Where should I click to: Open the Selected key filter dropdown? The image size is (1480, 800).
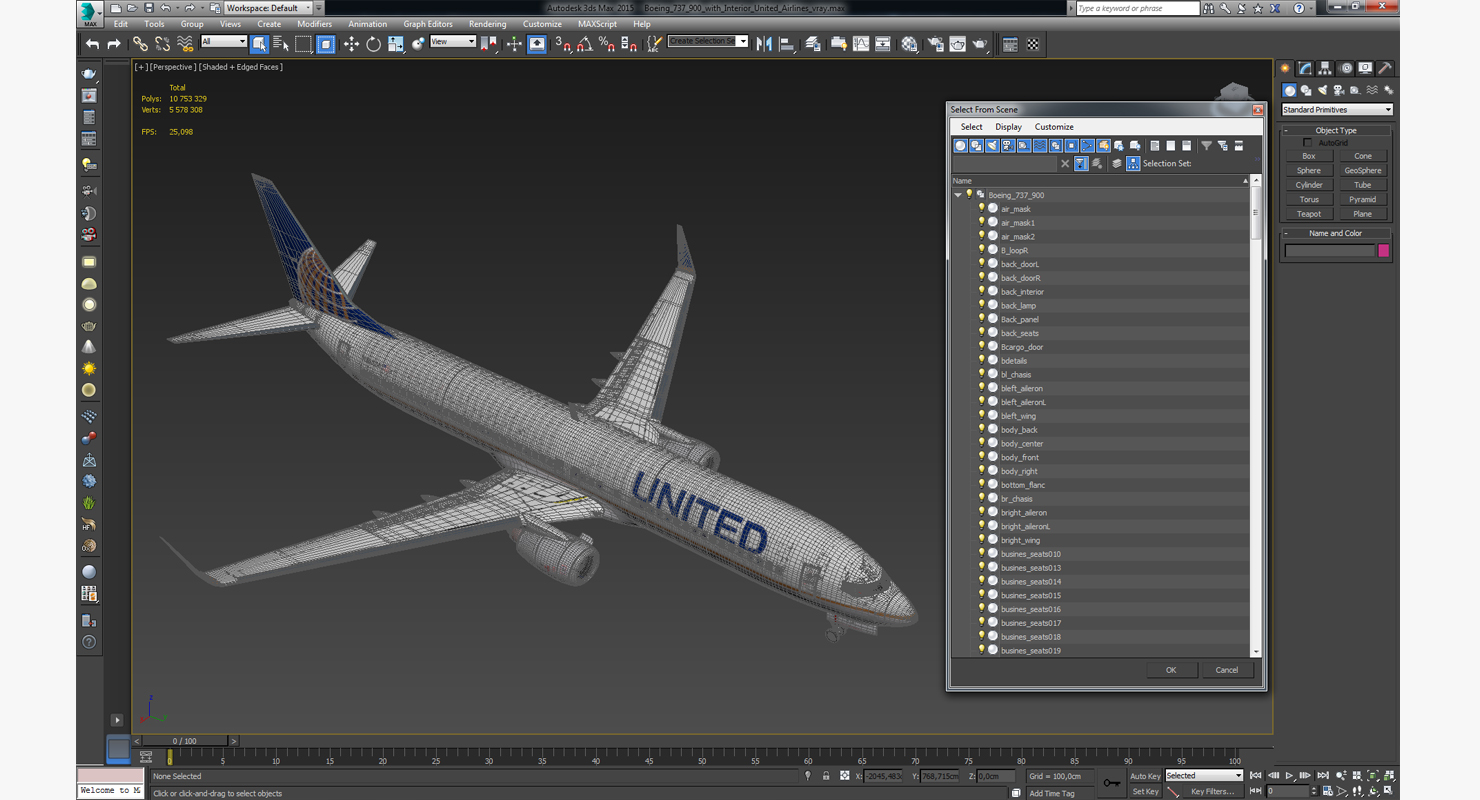1204,776
